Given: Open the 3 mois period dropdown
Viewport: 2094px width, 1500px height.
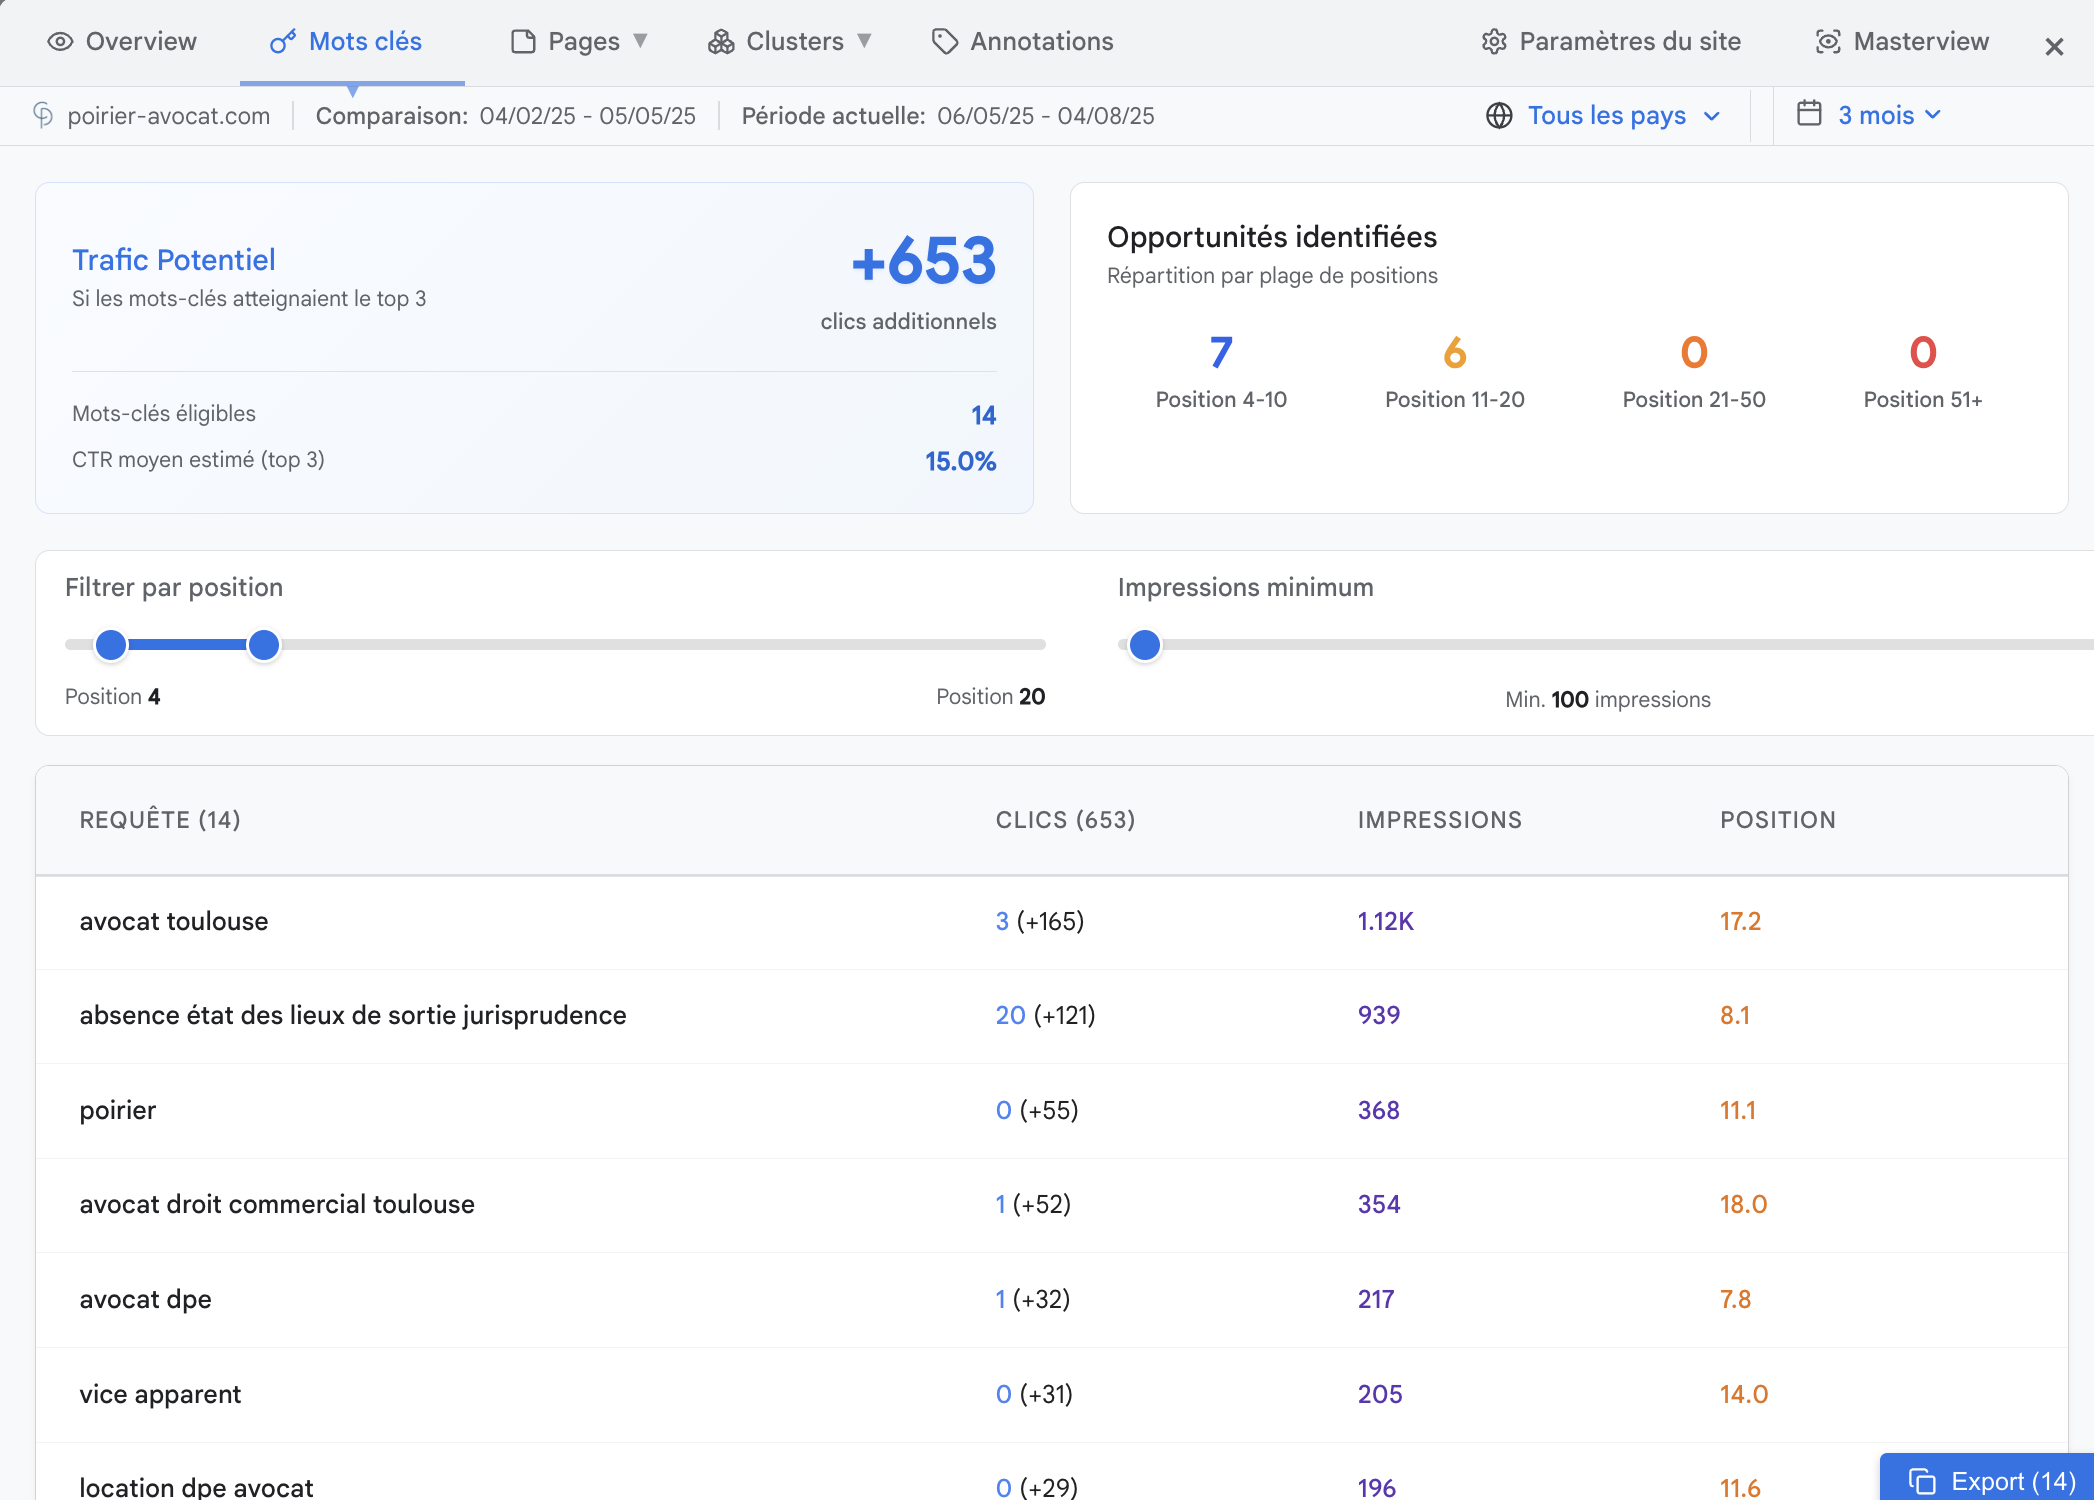Looking at the screenshot, I should click(1869, 114).
